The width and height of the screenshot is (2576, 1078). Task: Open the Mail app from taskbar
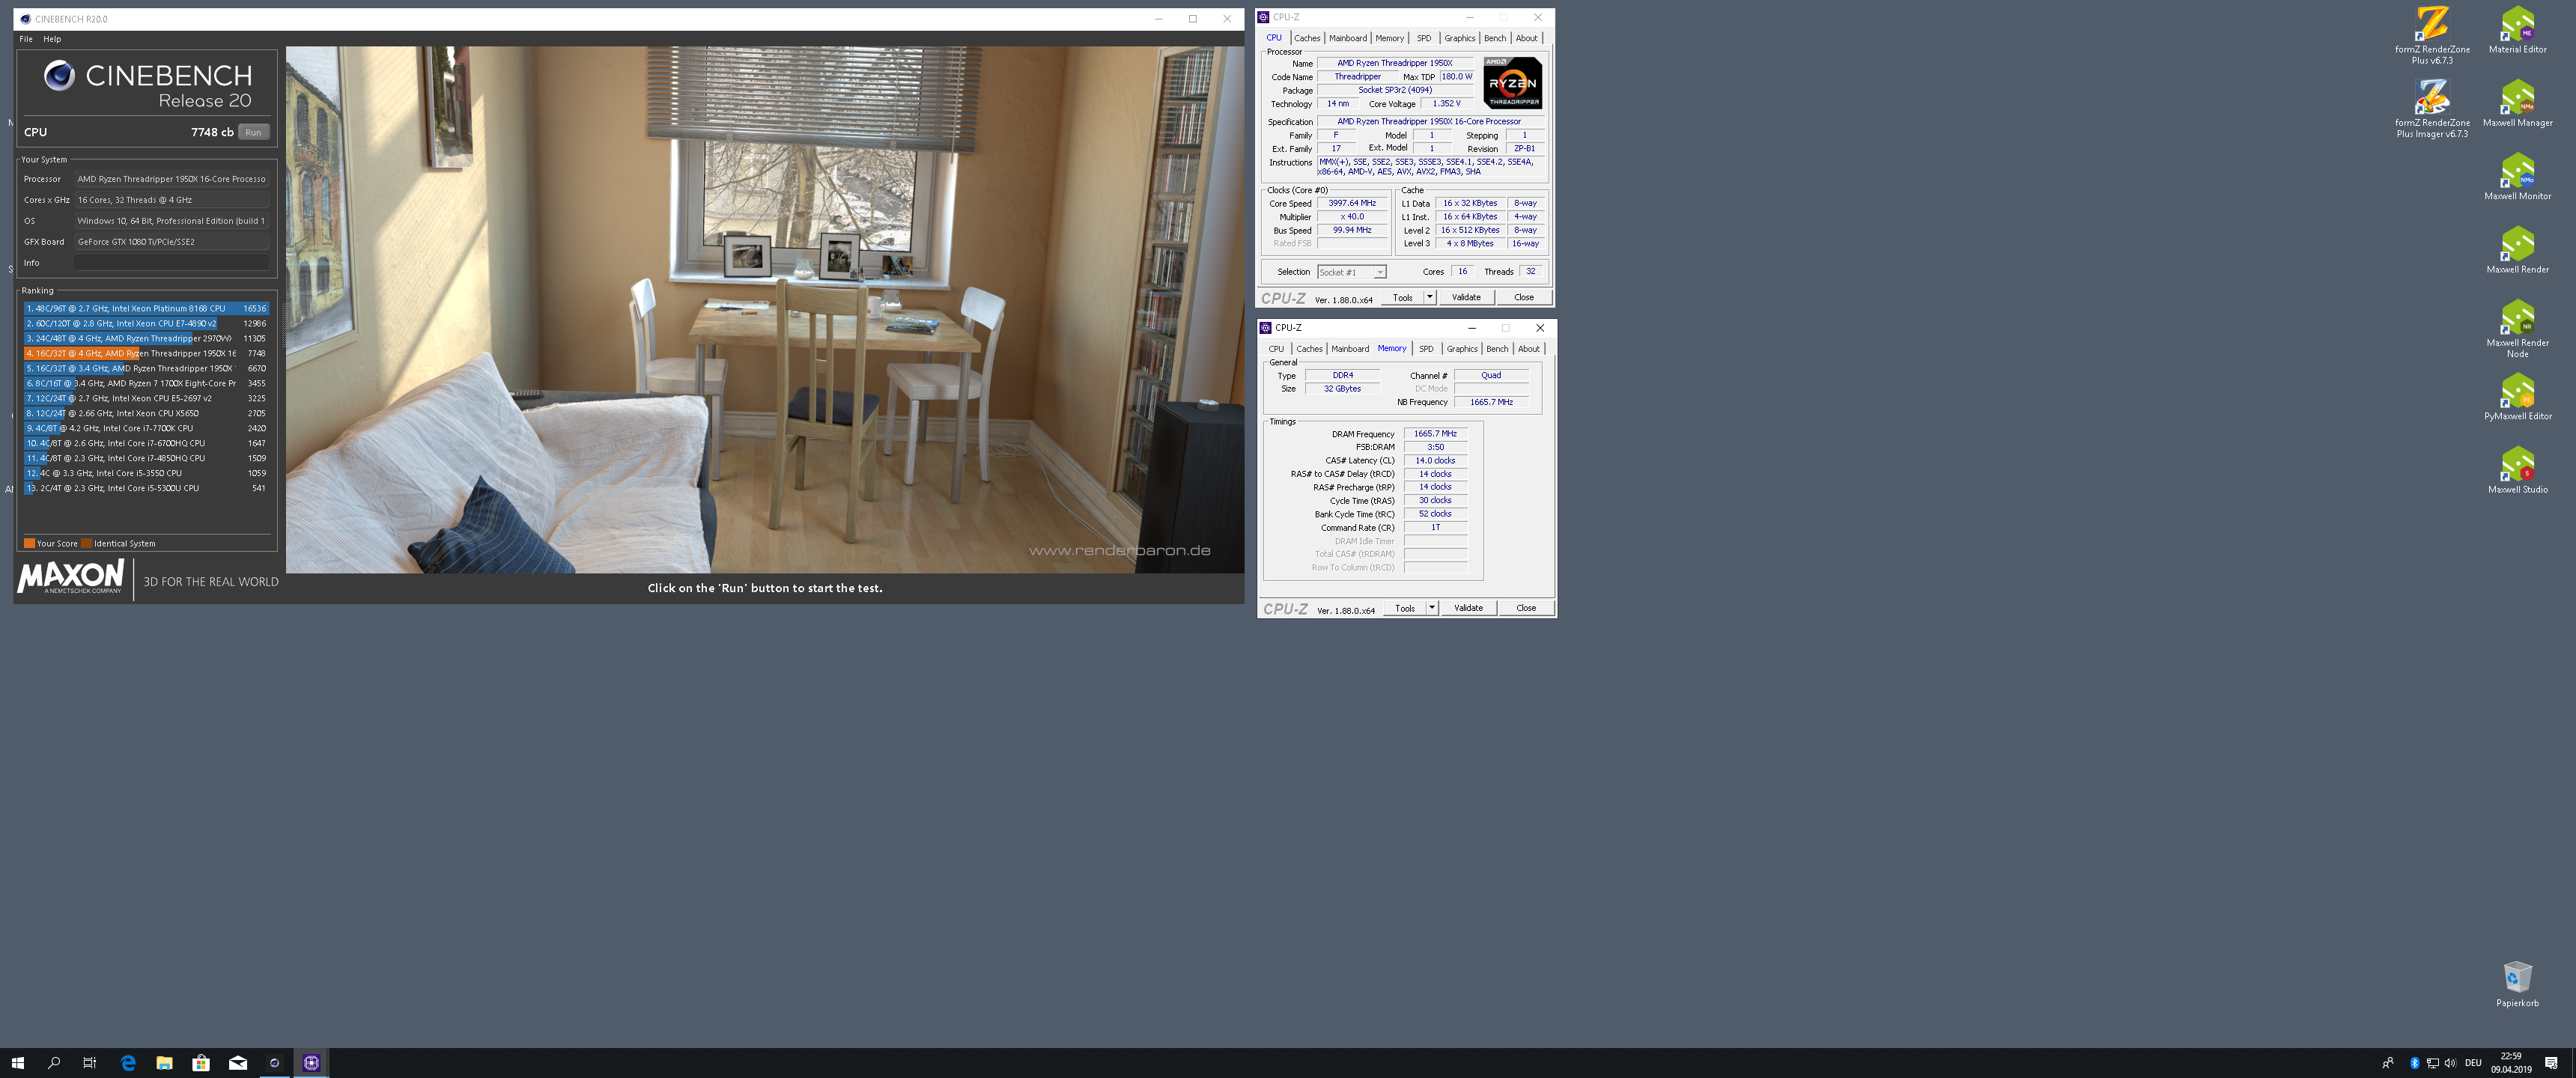point(238,1063)
